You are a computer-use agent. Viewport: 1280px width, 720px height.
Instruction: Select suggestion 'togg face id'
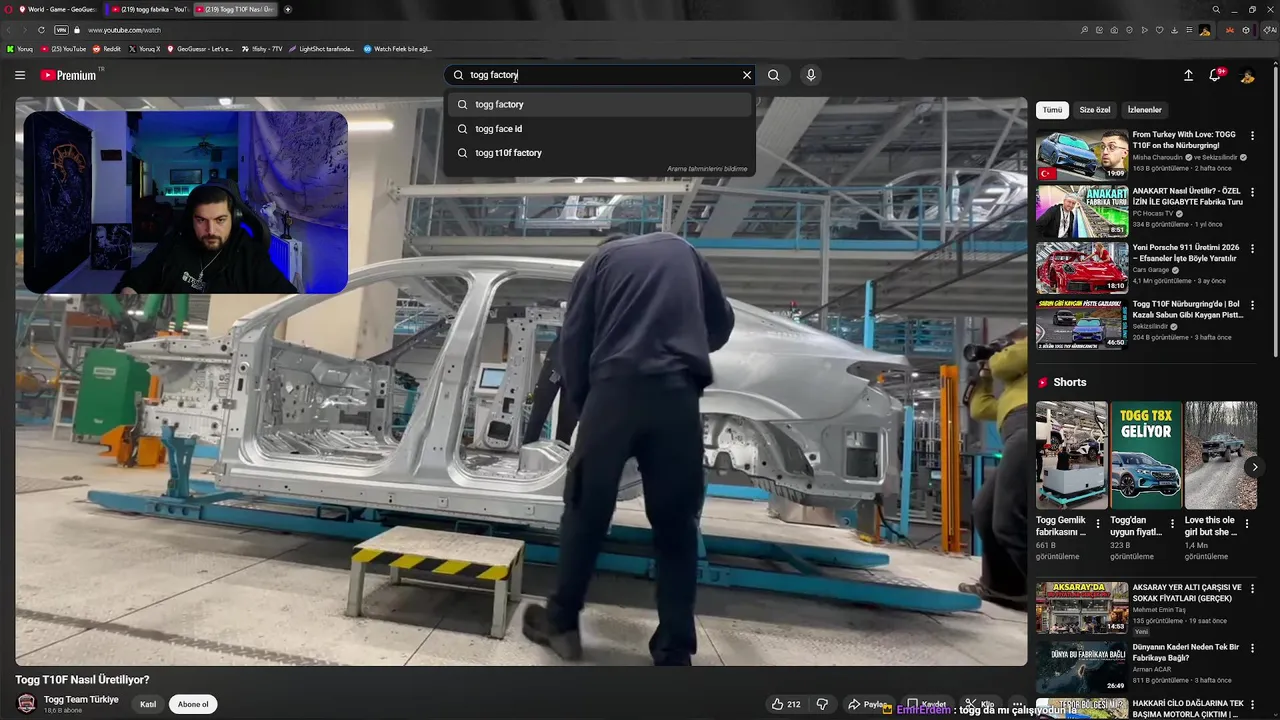click(600, 129)
